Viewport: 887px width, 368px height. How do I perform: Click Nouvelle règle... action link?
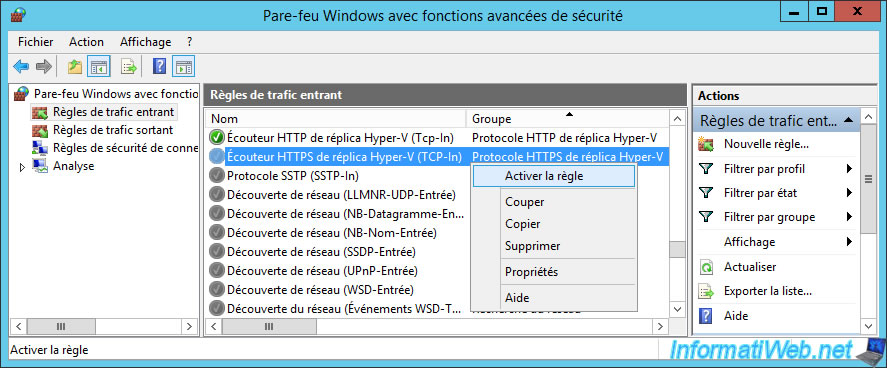pyautogui.click(x=766, y=144)
